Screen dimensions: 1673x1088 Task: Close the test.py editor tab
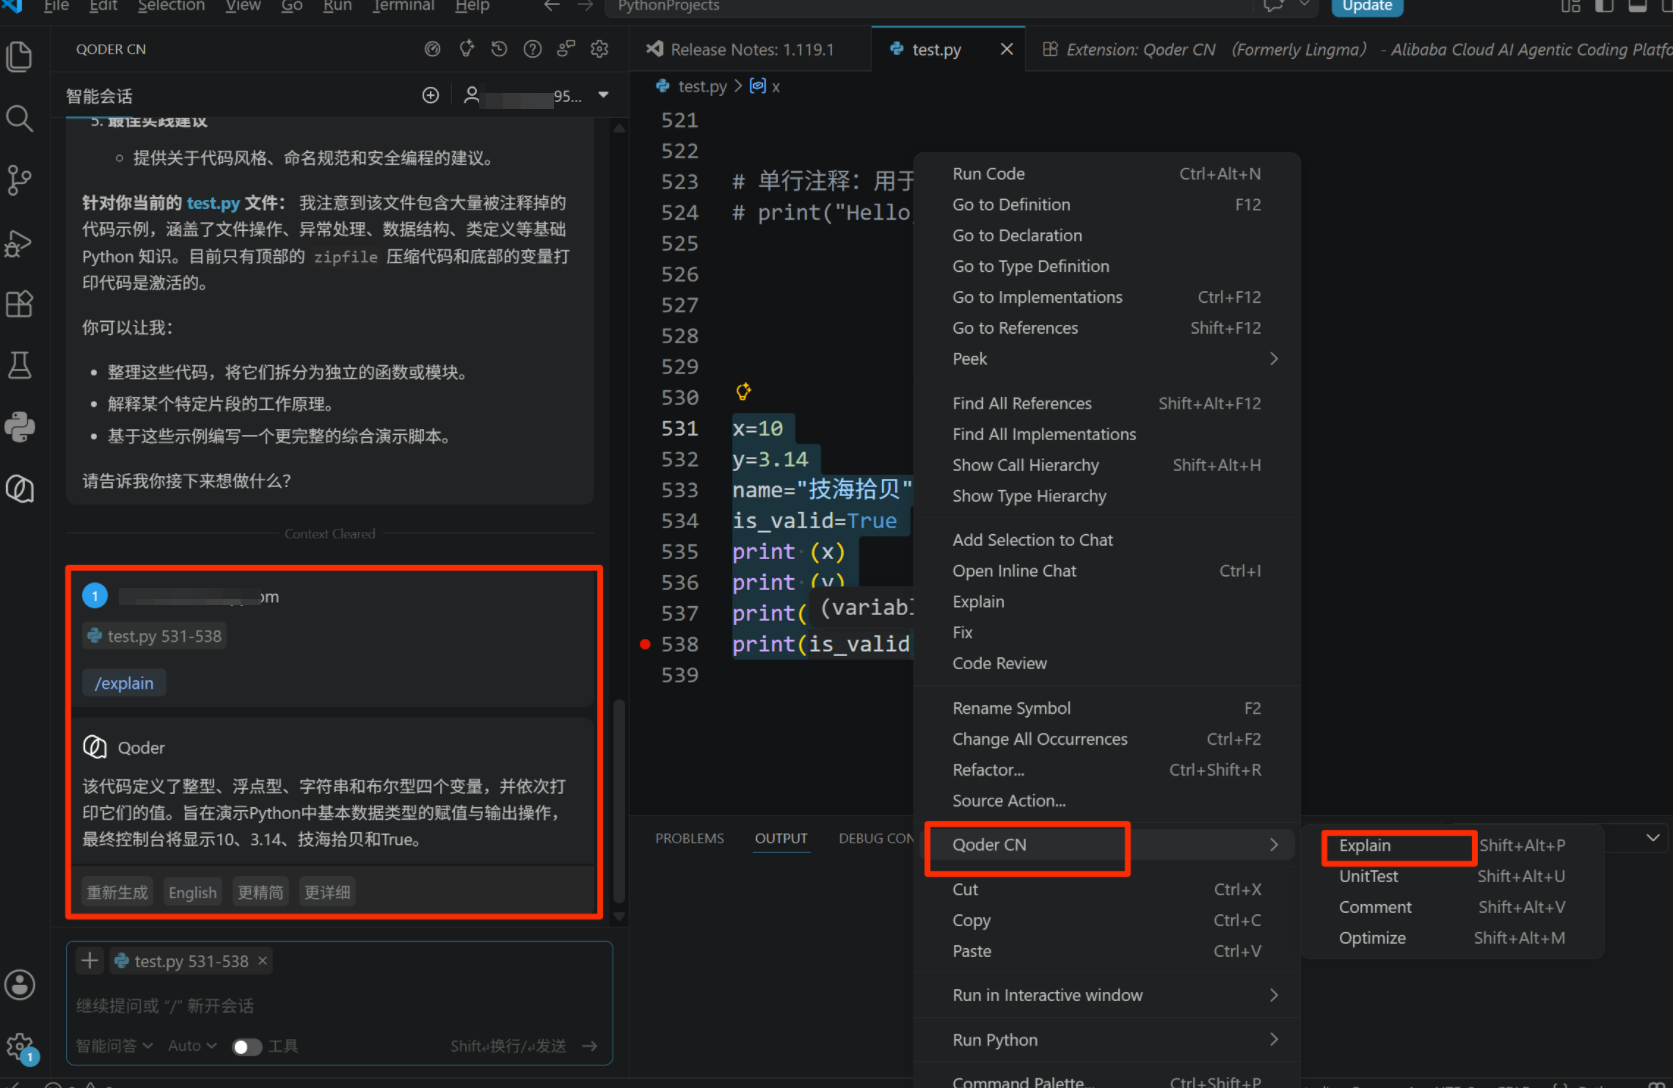click(1007, 49)
